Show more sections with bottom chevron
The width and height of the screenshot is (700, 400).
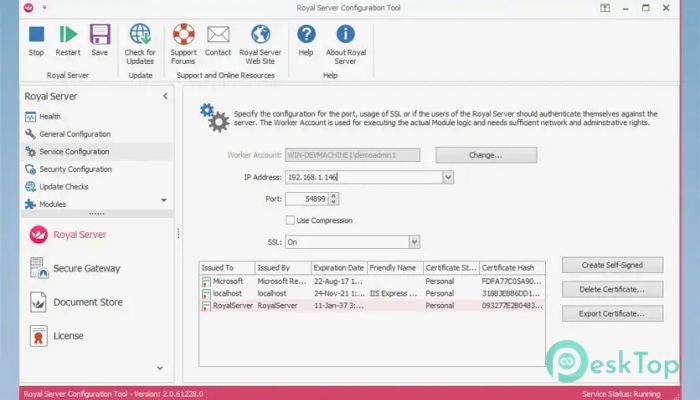click(160, 368)
